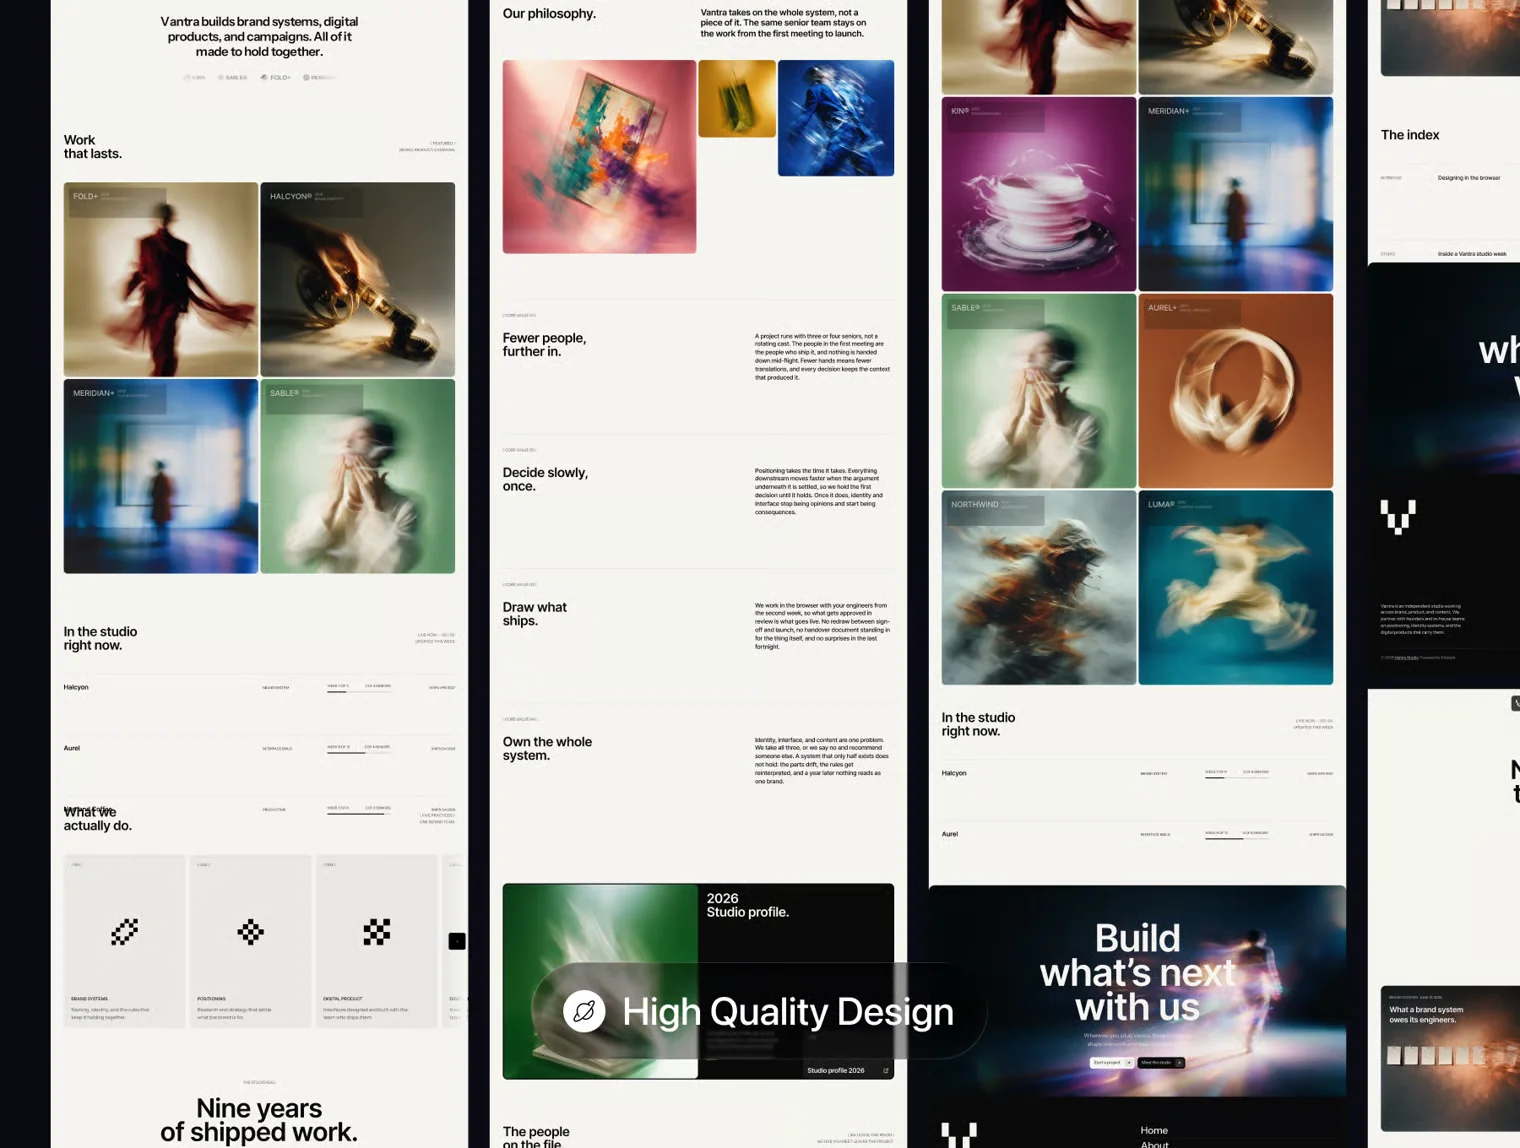Image resolution: width=1520 pixels, height=1148 pixels.
Task: Click the '2026 Studio profile.' title text
Action: [x=748, y=905]
